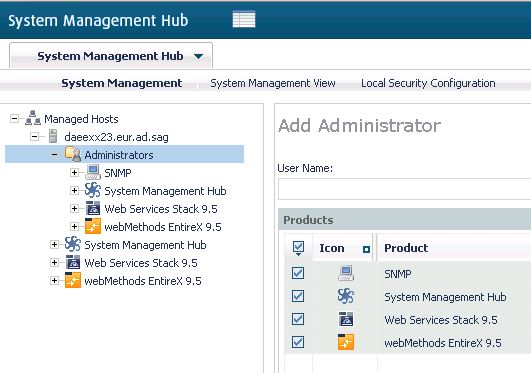
Task: Expand SNMP under Administrators
Action: click(74, 172)
